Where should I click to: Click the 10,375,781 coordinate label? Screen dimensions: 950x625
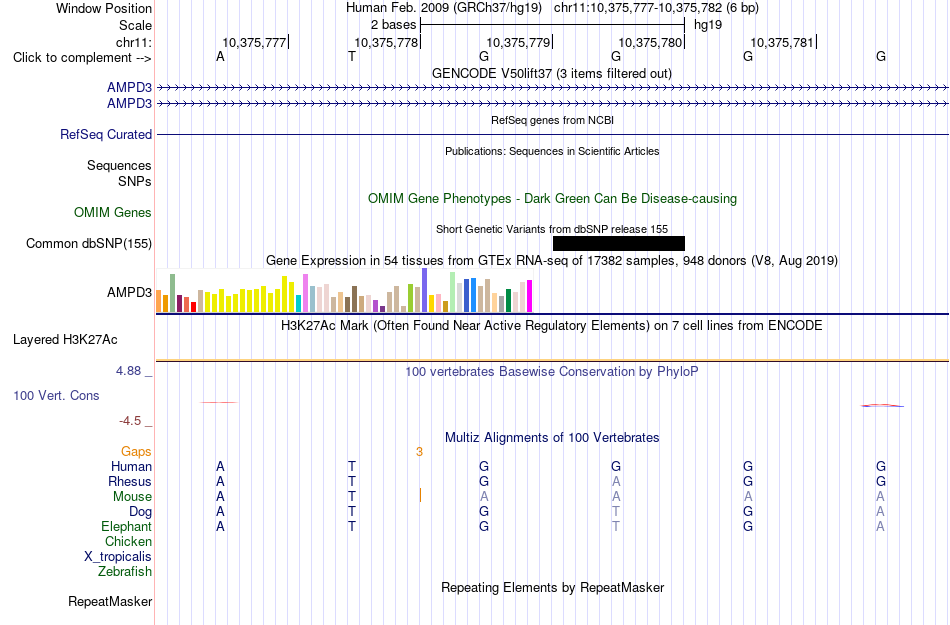coord(782,42)
